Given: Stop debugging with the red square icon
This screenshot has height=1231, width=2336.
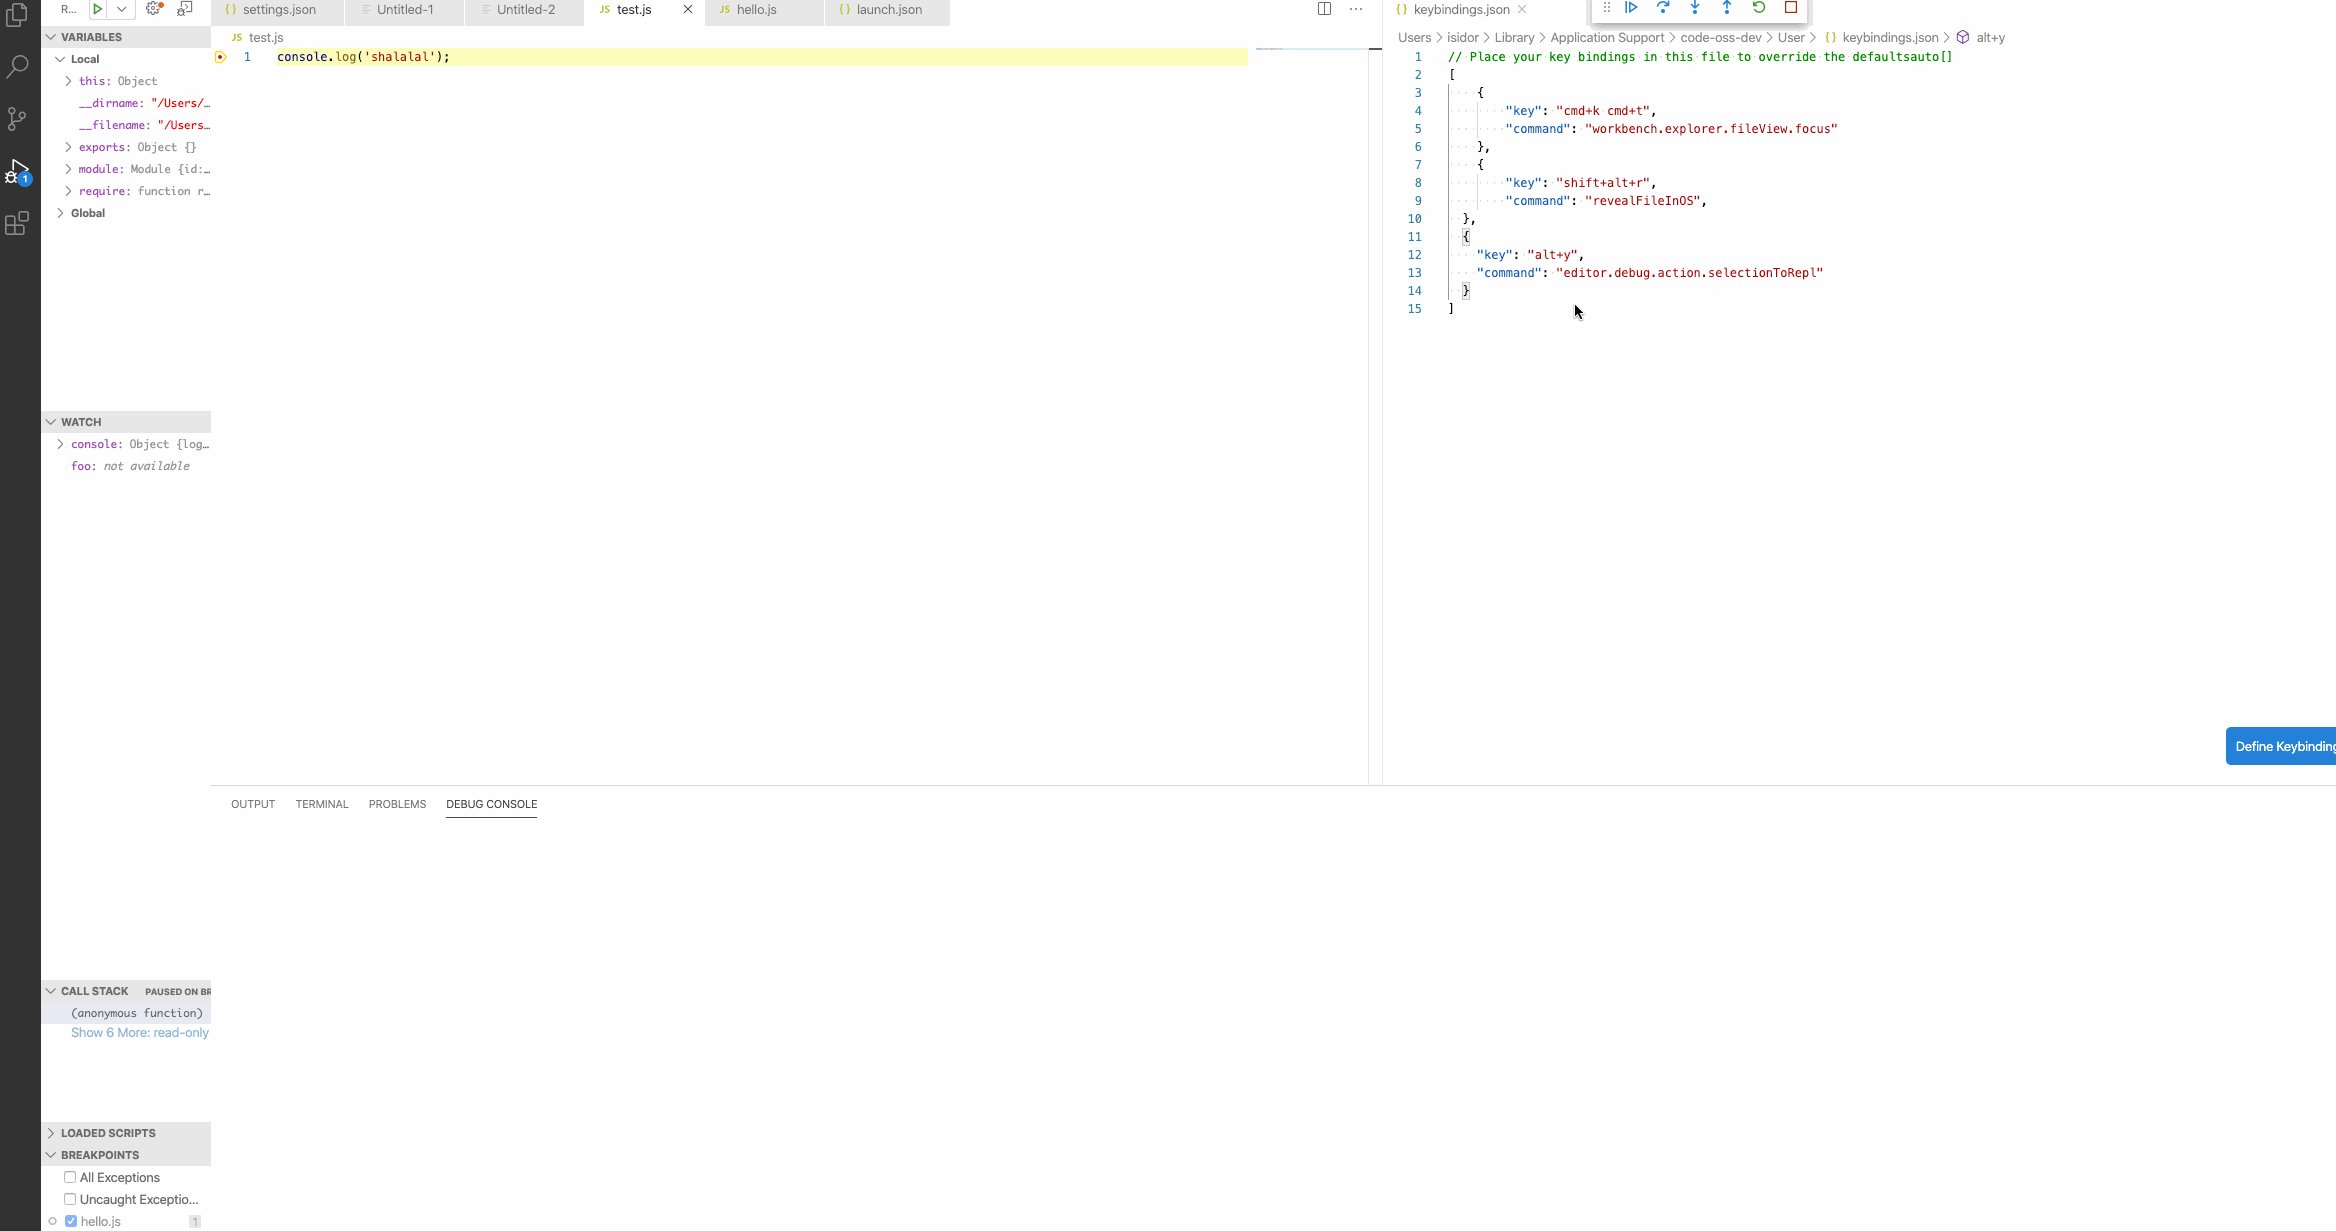Looking at the screenshot, I should tap(1790, 8).
